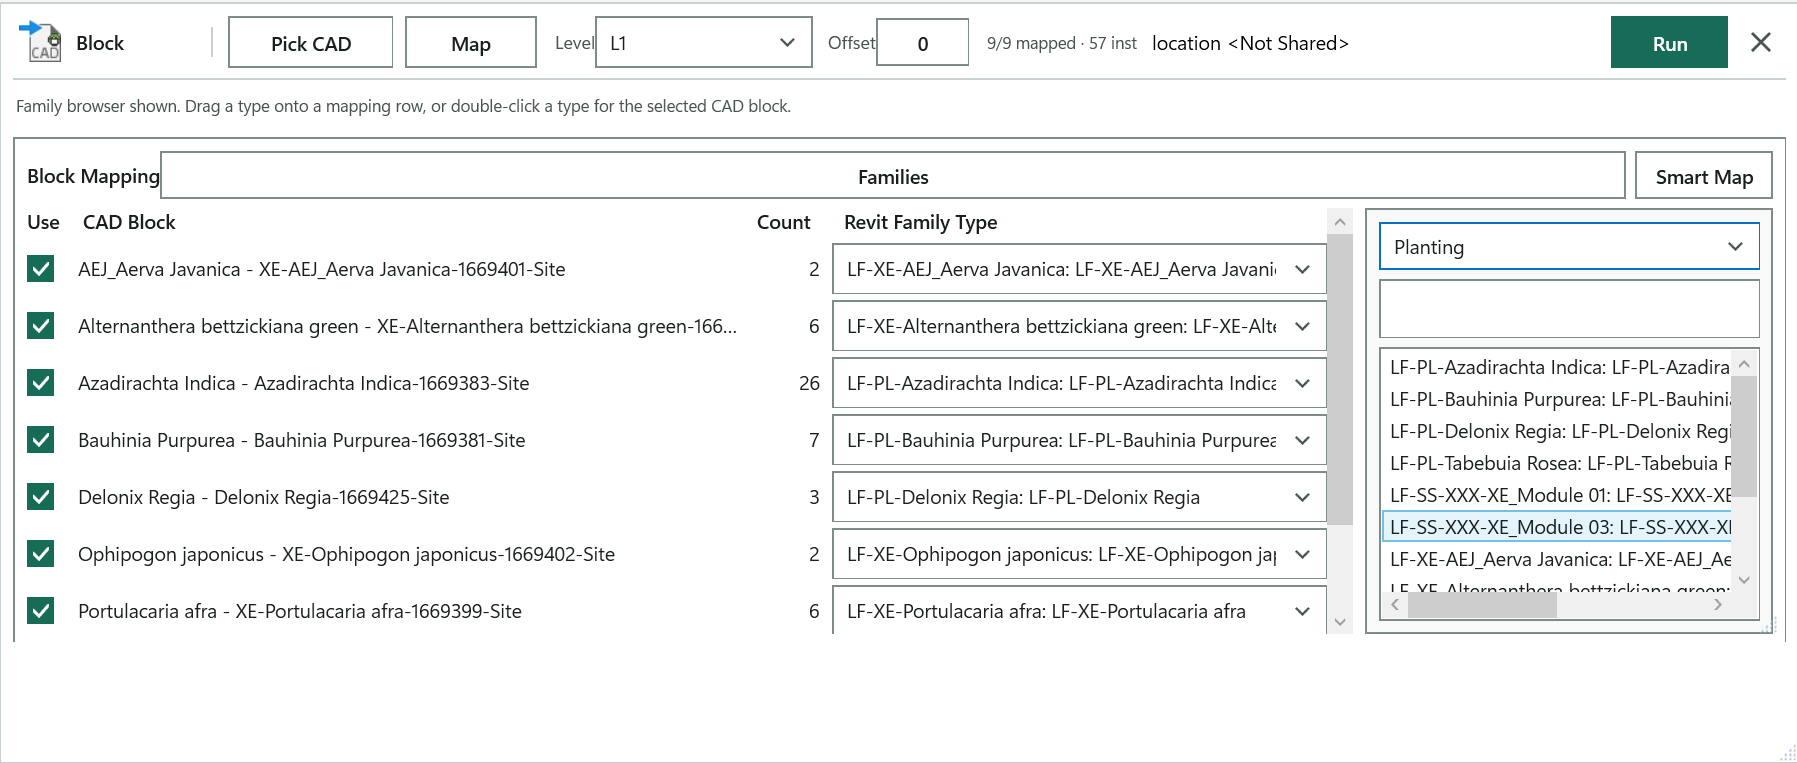This screenshot has height=763, width=1797.
Task: Expand family type dropdown for Azadirachta Indica row
Action: click(1302, 383)
